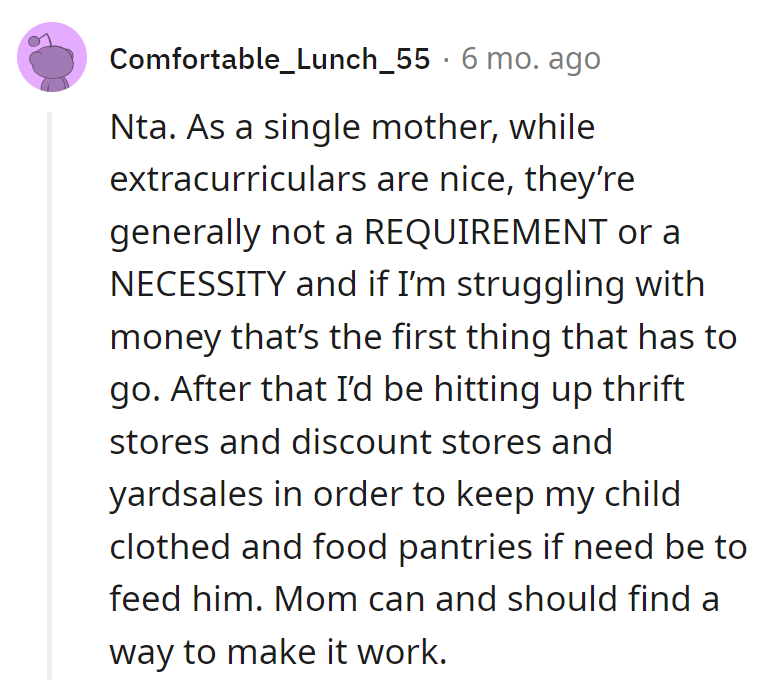Click the words 'thrift stores' in the comment
The height and width of the screenshot is (680, 774).
[640, 389]
